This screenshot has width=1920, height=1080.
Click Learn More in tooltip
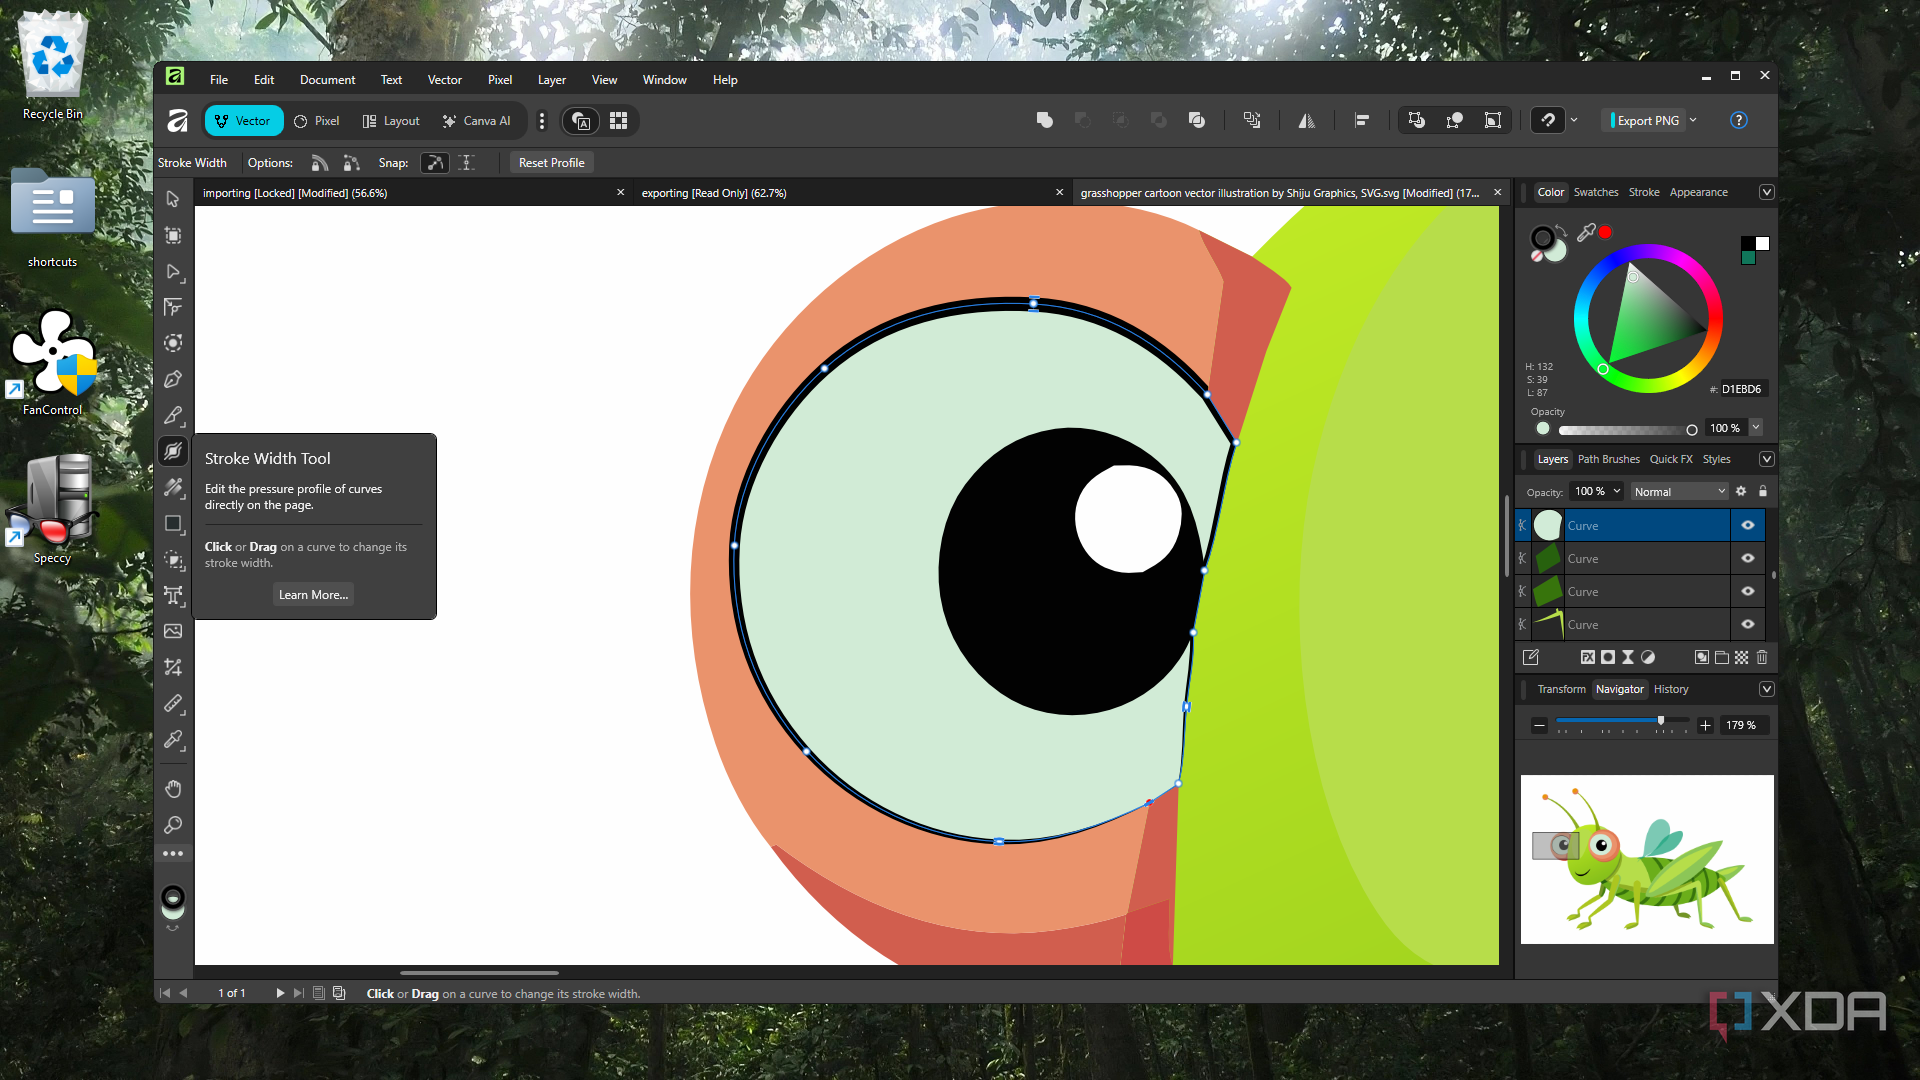(313, 595)
